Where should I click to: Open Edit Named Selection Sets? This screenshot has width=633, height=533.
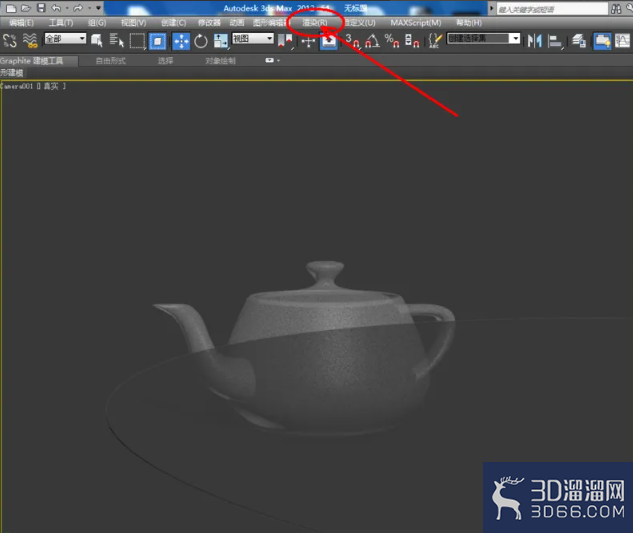[x=435, y=41]
